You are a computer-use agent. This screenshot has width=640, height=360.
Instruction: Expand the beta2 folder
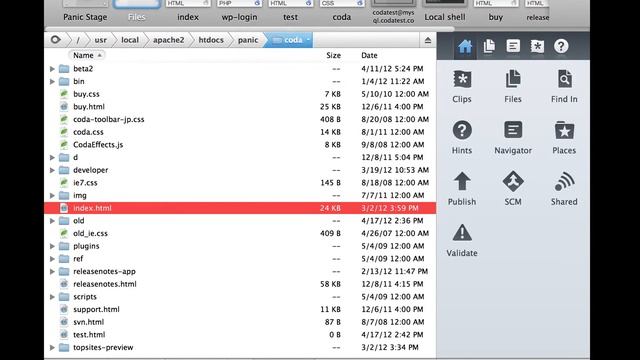click(x=52, y=69)
